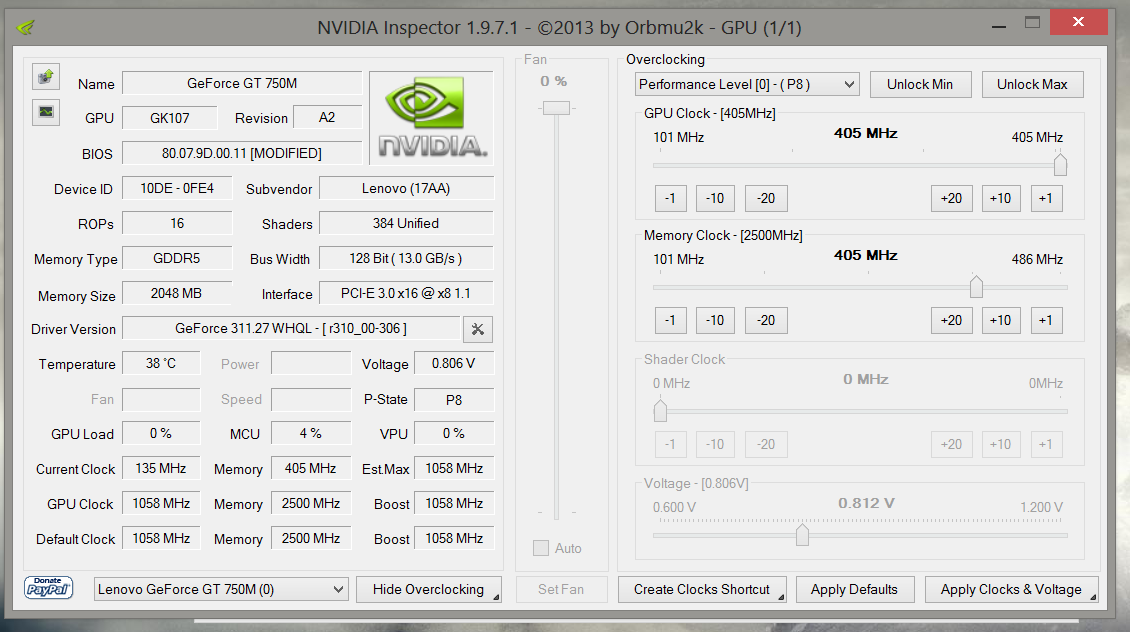Screen dimensions: 1130x632
Task: Click the Memory Clock slider thumb
Action: [x=976, y=286]
